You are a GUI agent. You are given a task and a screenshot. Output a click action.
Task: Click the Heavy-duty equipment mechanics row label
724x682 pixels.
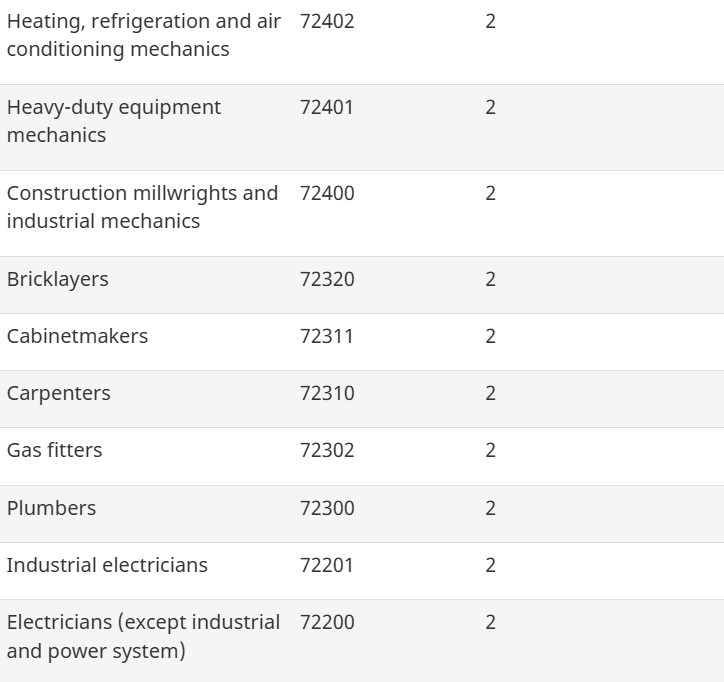click(114, 121)
